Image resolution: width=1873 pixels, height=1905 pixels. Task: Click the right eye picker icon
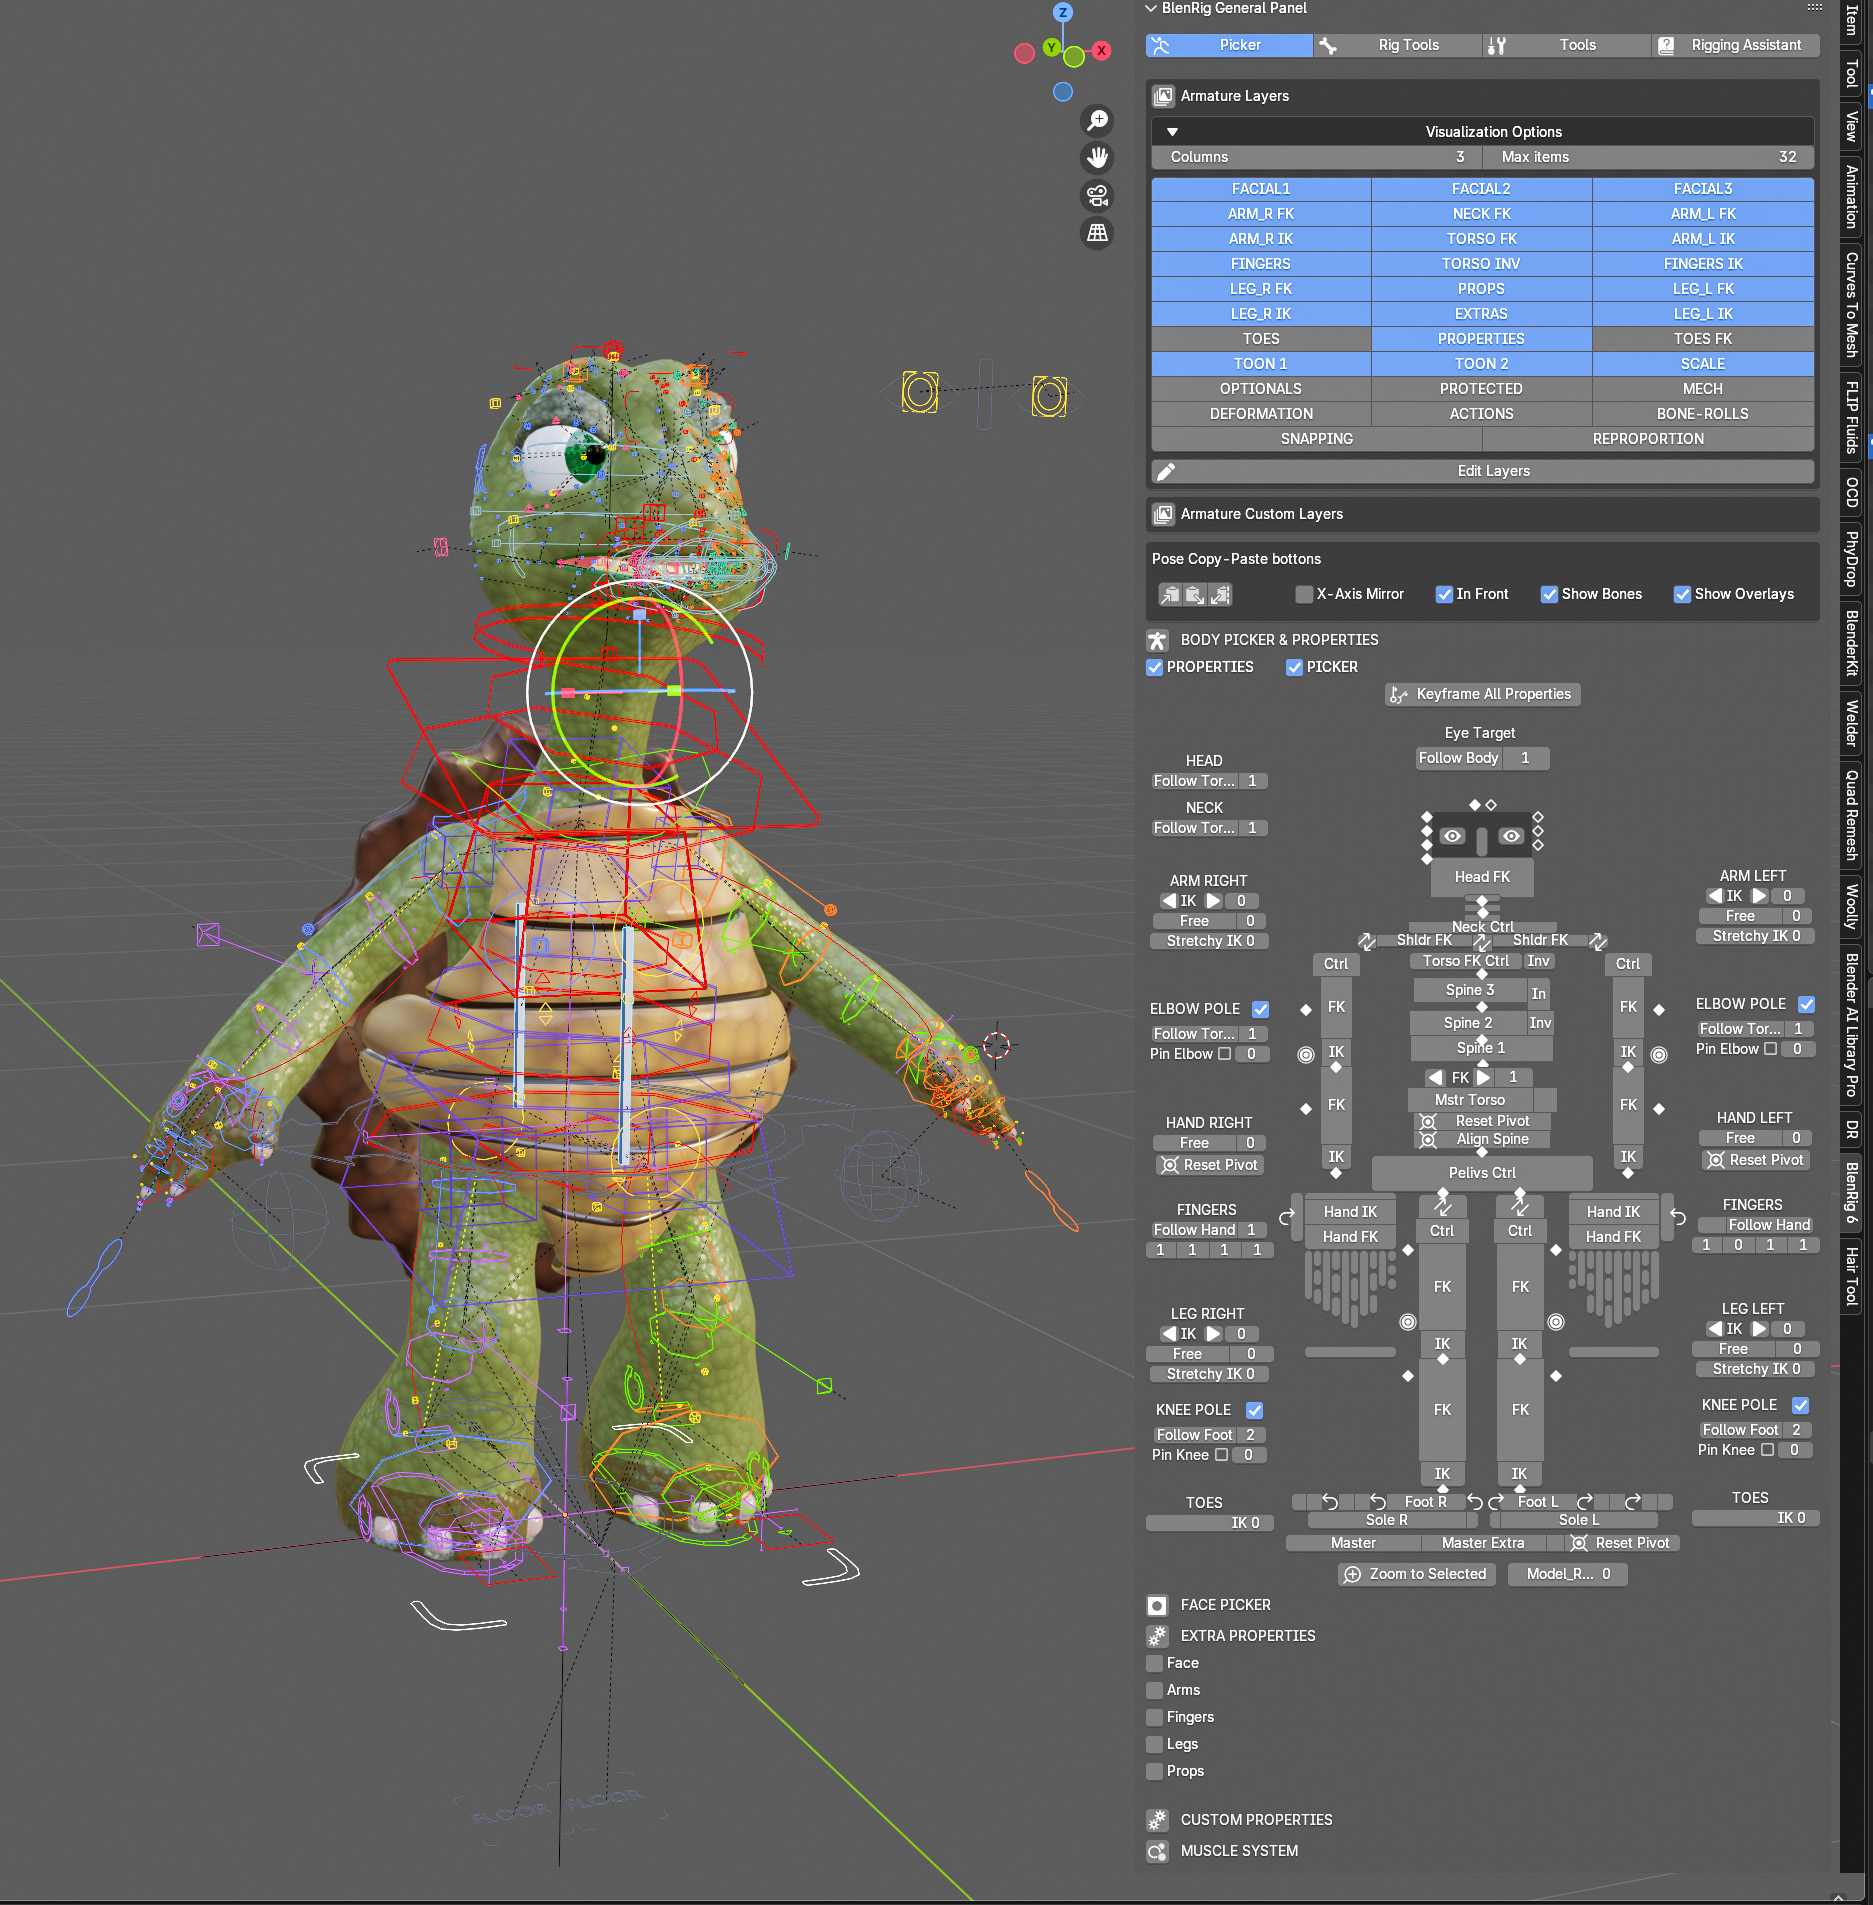click(1511, 836)
